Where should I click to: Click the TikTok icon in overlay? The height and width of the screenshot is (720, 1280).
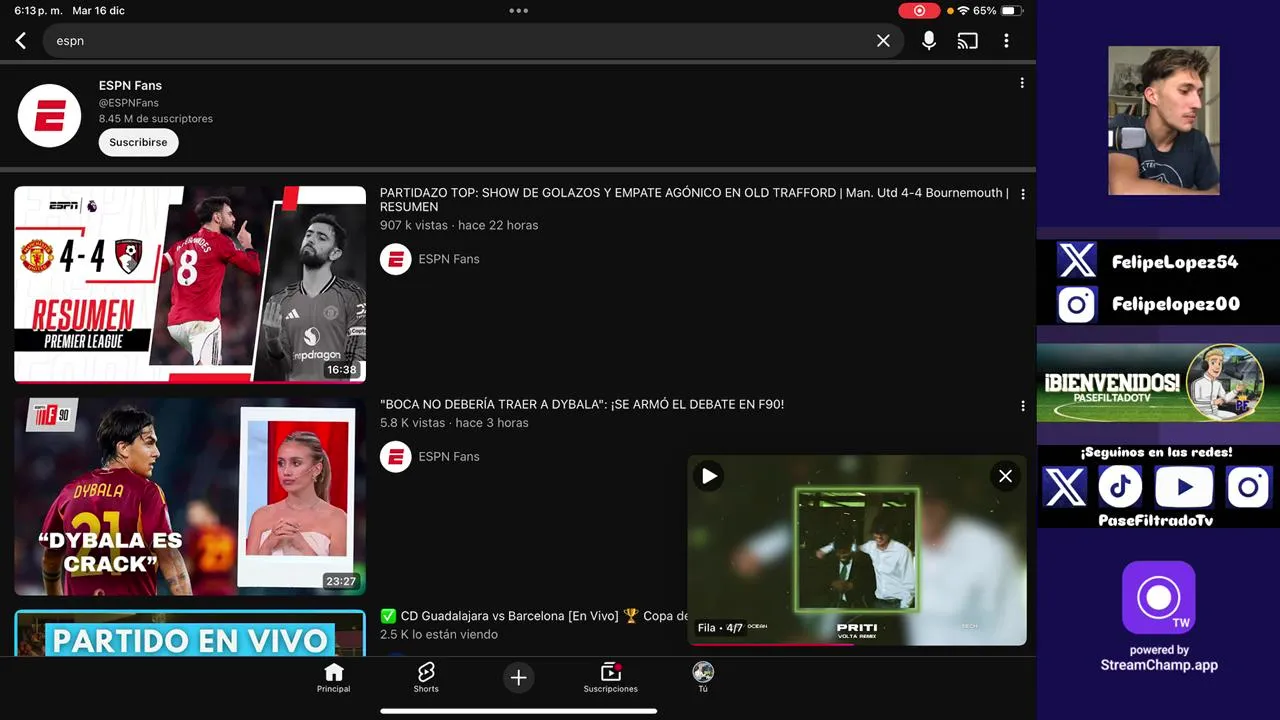[x=1120, y=487]
